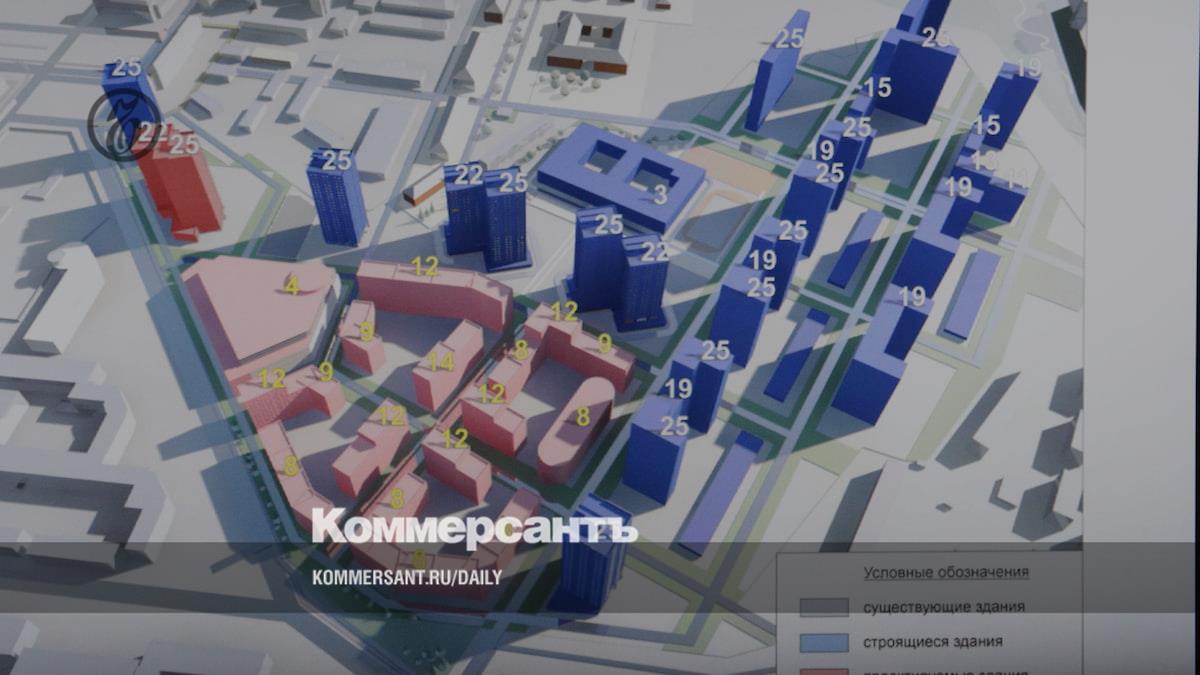Click the topmost 19 label in the upper-right
Image resolution: width=1200 pixels, height=675 pixels.
pos(1028,69)
